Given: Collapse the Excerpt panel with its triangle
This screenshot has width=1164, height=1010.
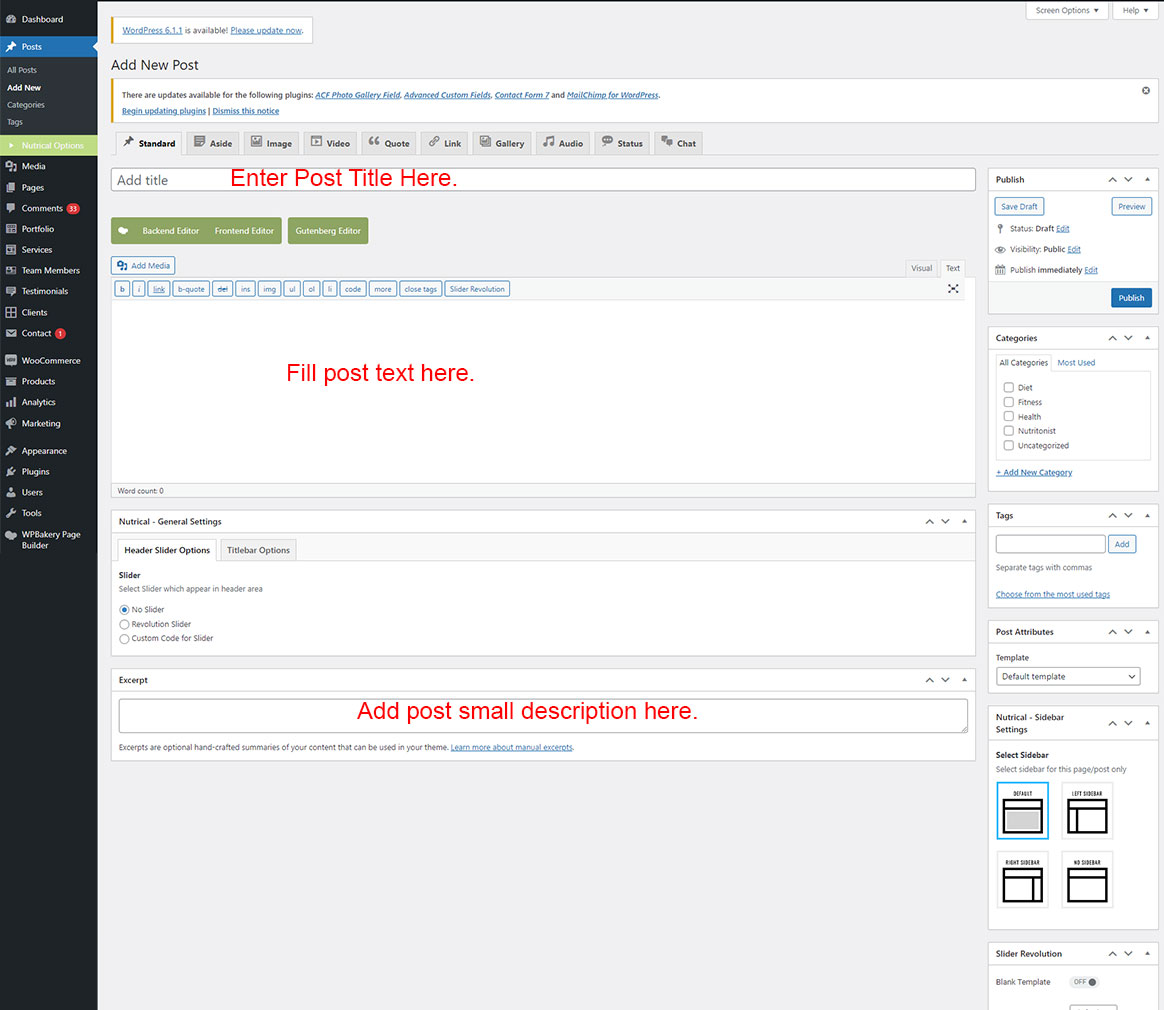Looking at the screenshot, I should [x=964, y=680].
